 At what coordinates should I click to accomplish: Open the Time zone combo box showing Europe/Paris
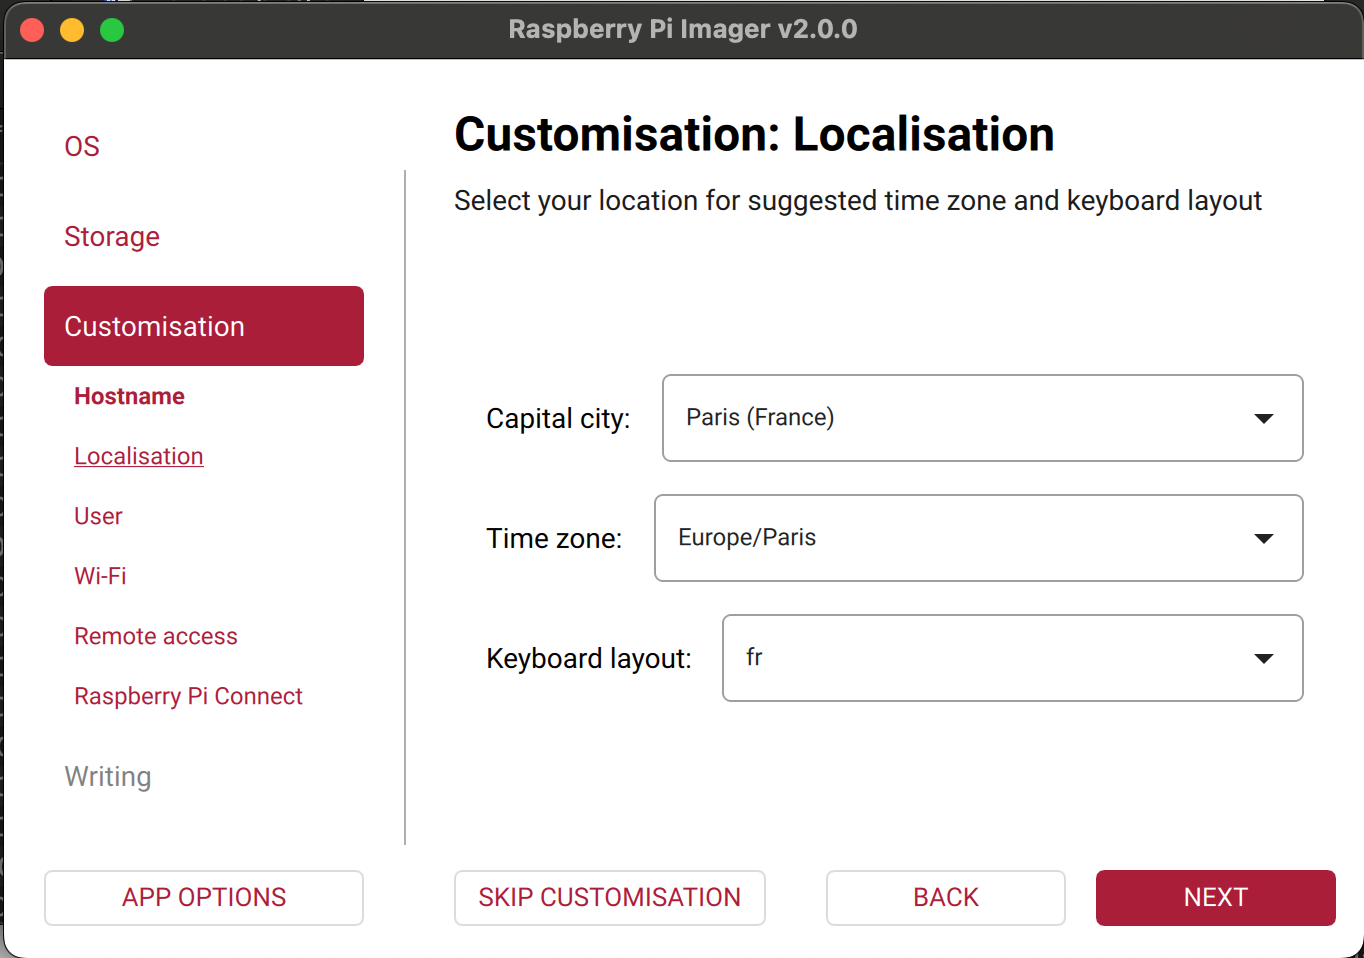click(x=955, y=538)
